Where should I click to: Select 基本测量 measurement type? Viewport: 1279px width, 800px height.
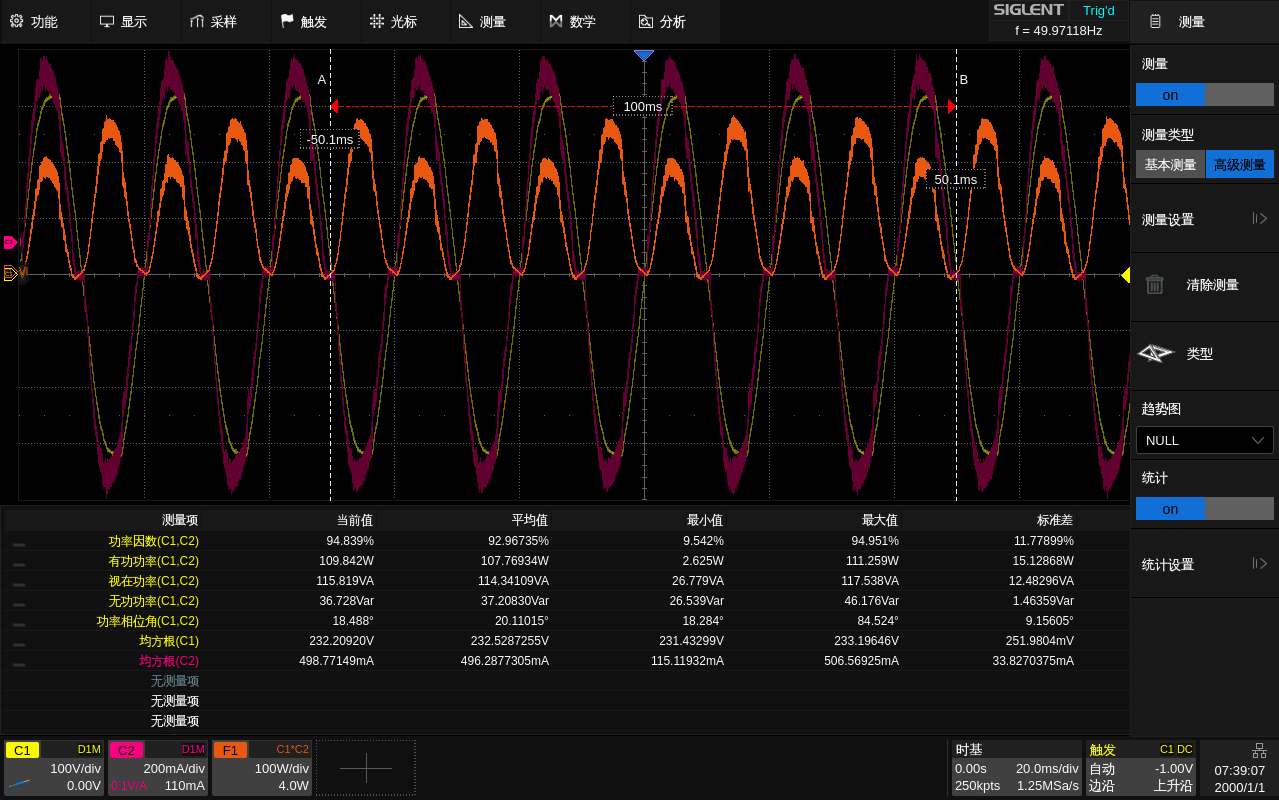(1170, 165)
